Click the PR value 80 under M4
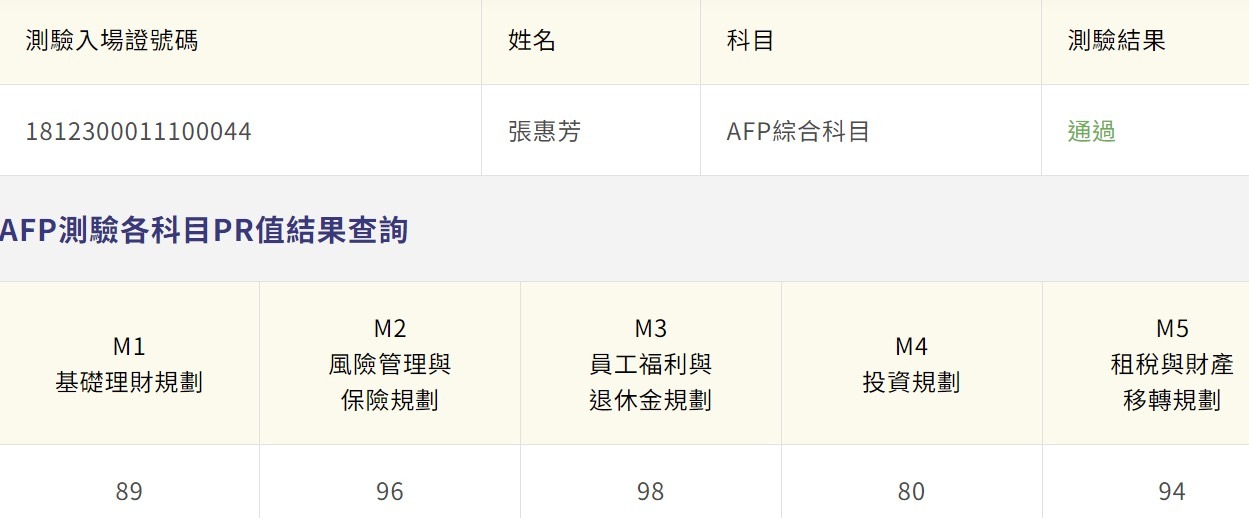 click(x=911, y=491)
